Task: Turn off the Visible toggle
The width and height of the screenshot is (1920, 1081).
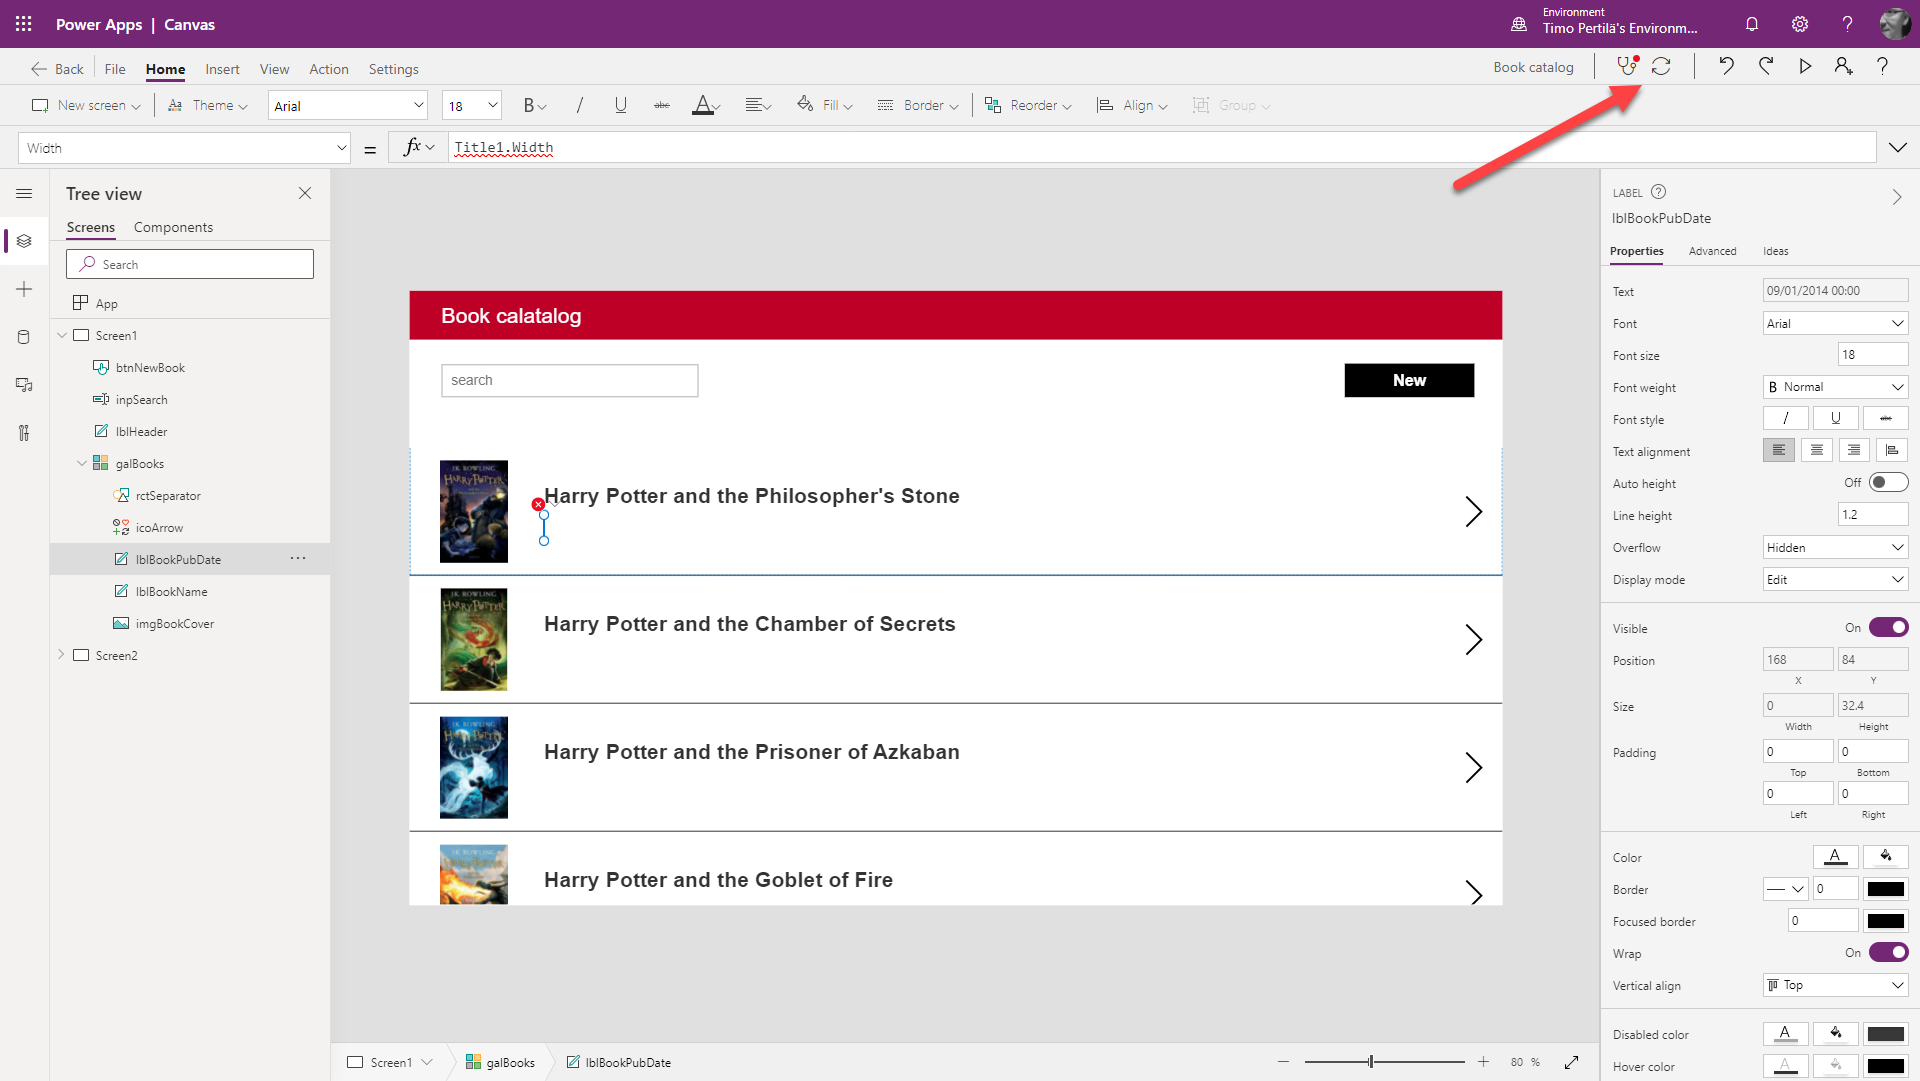Action: point(1888,628)
